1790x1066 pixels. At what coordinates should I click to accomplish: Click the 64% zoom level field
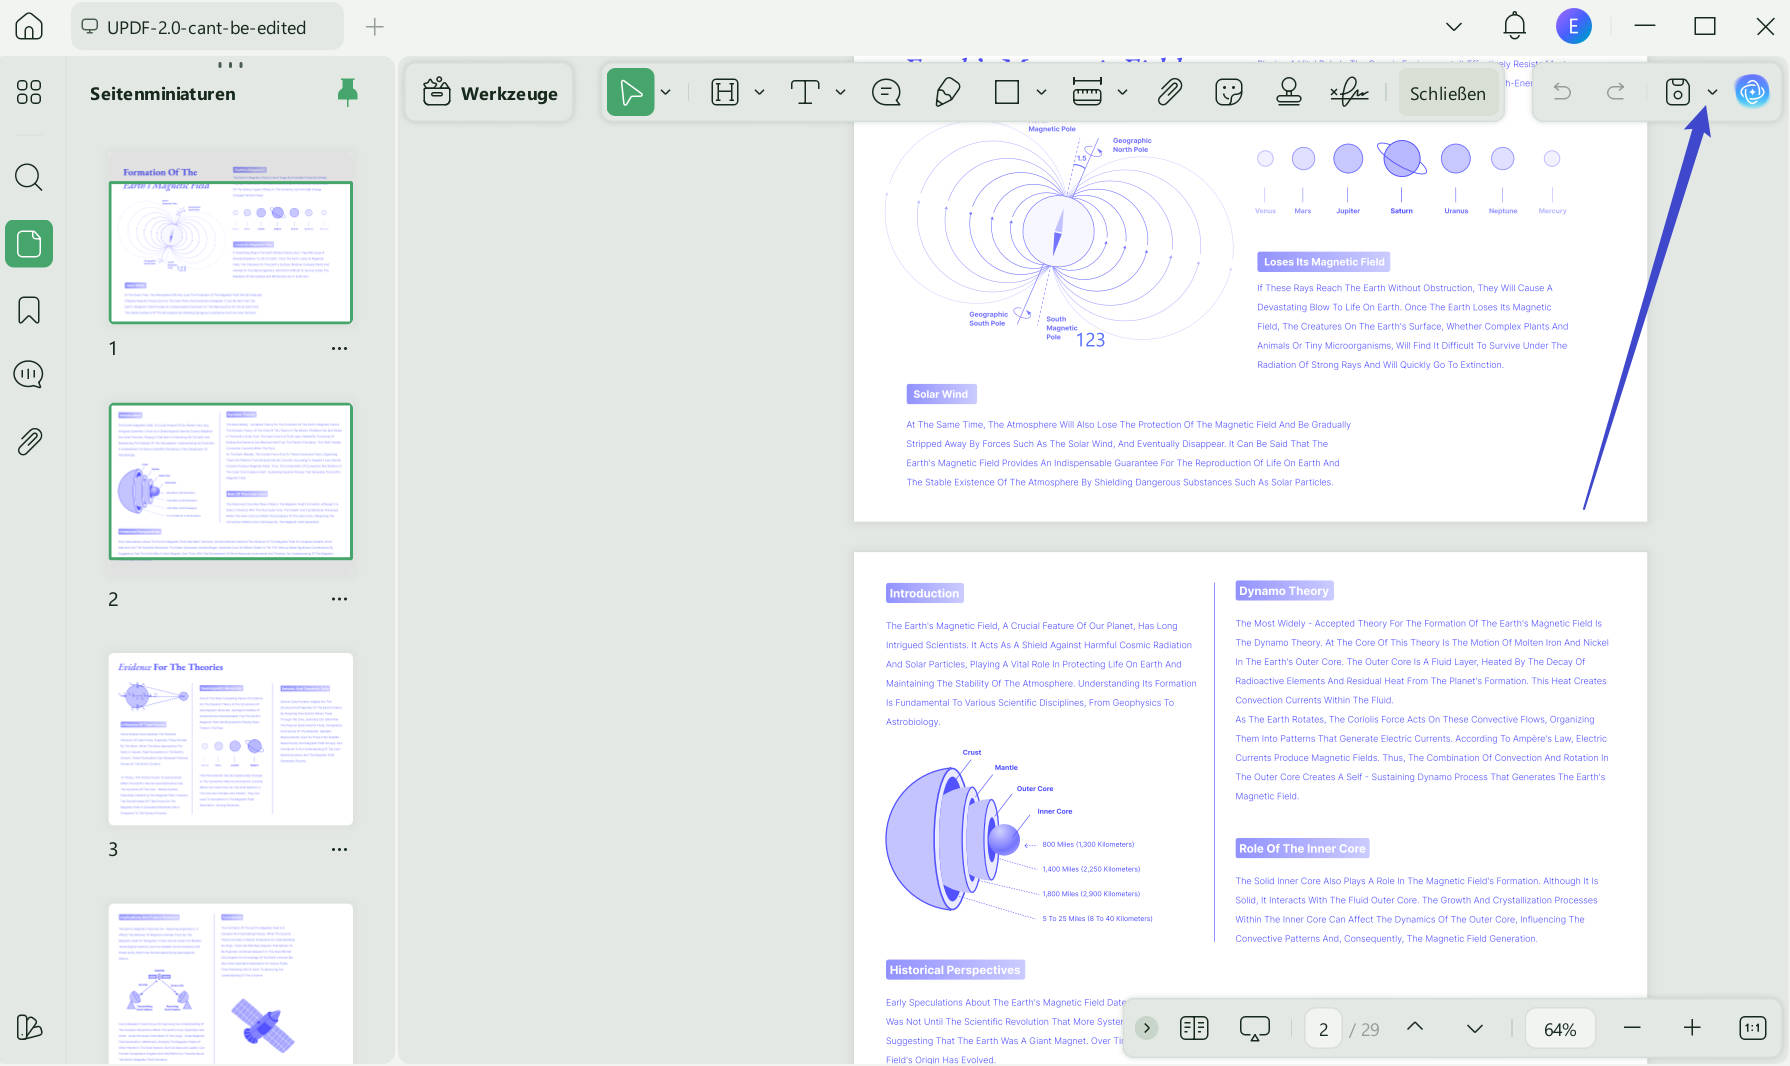1560,1028
